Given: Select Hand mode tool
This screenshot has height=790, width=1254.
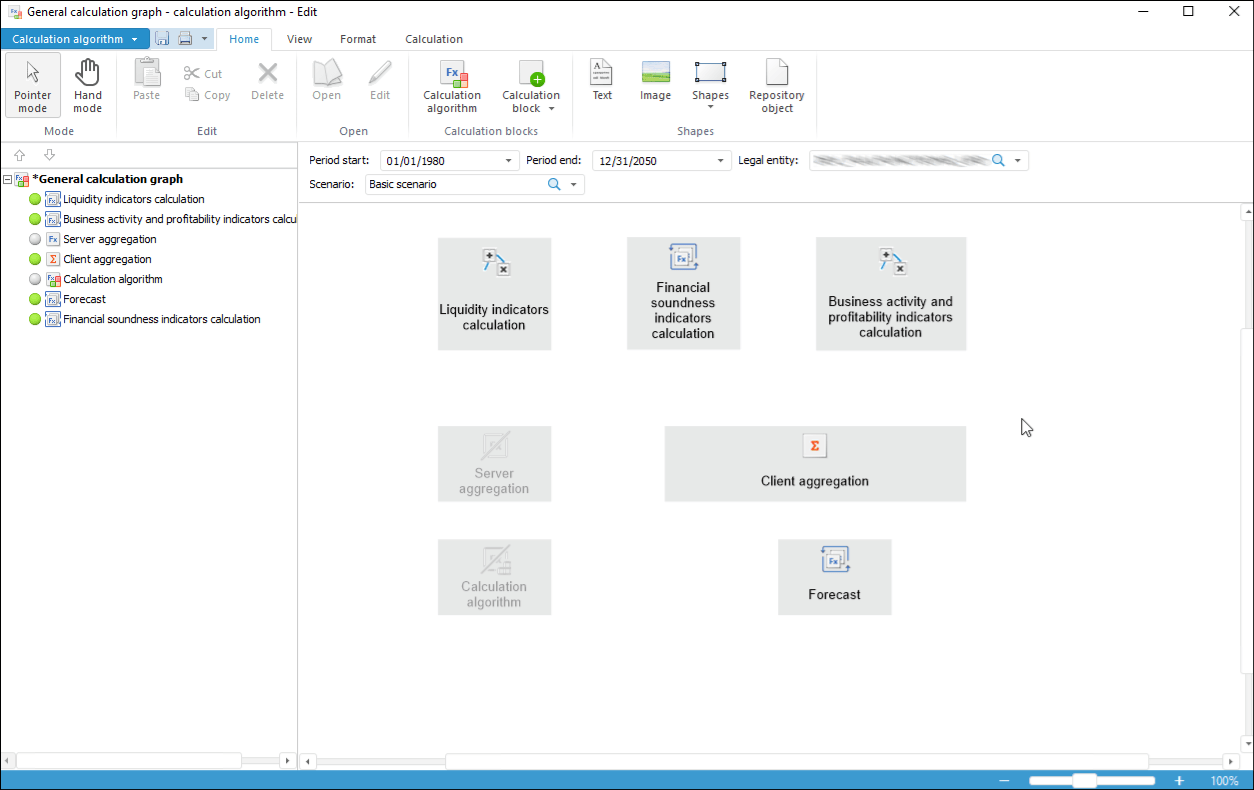Looking at the screenshot, I should tap(87, 85).
